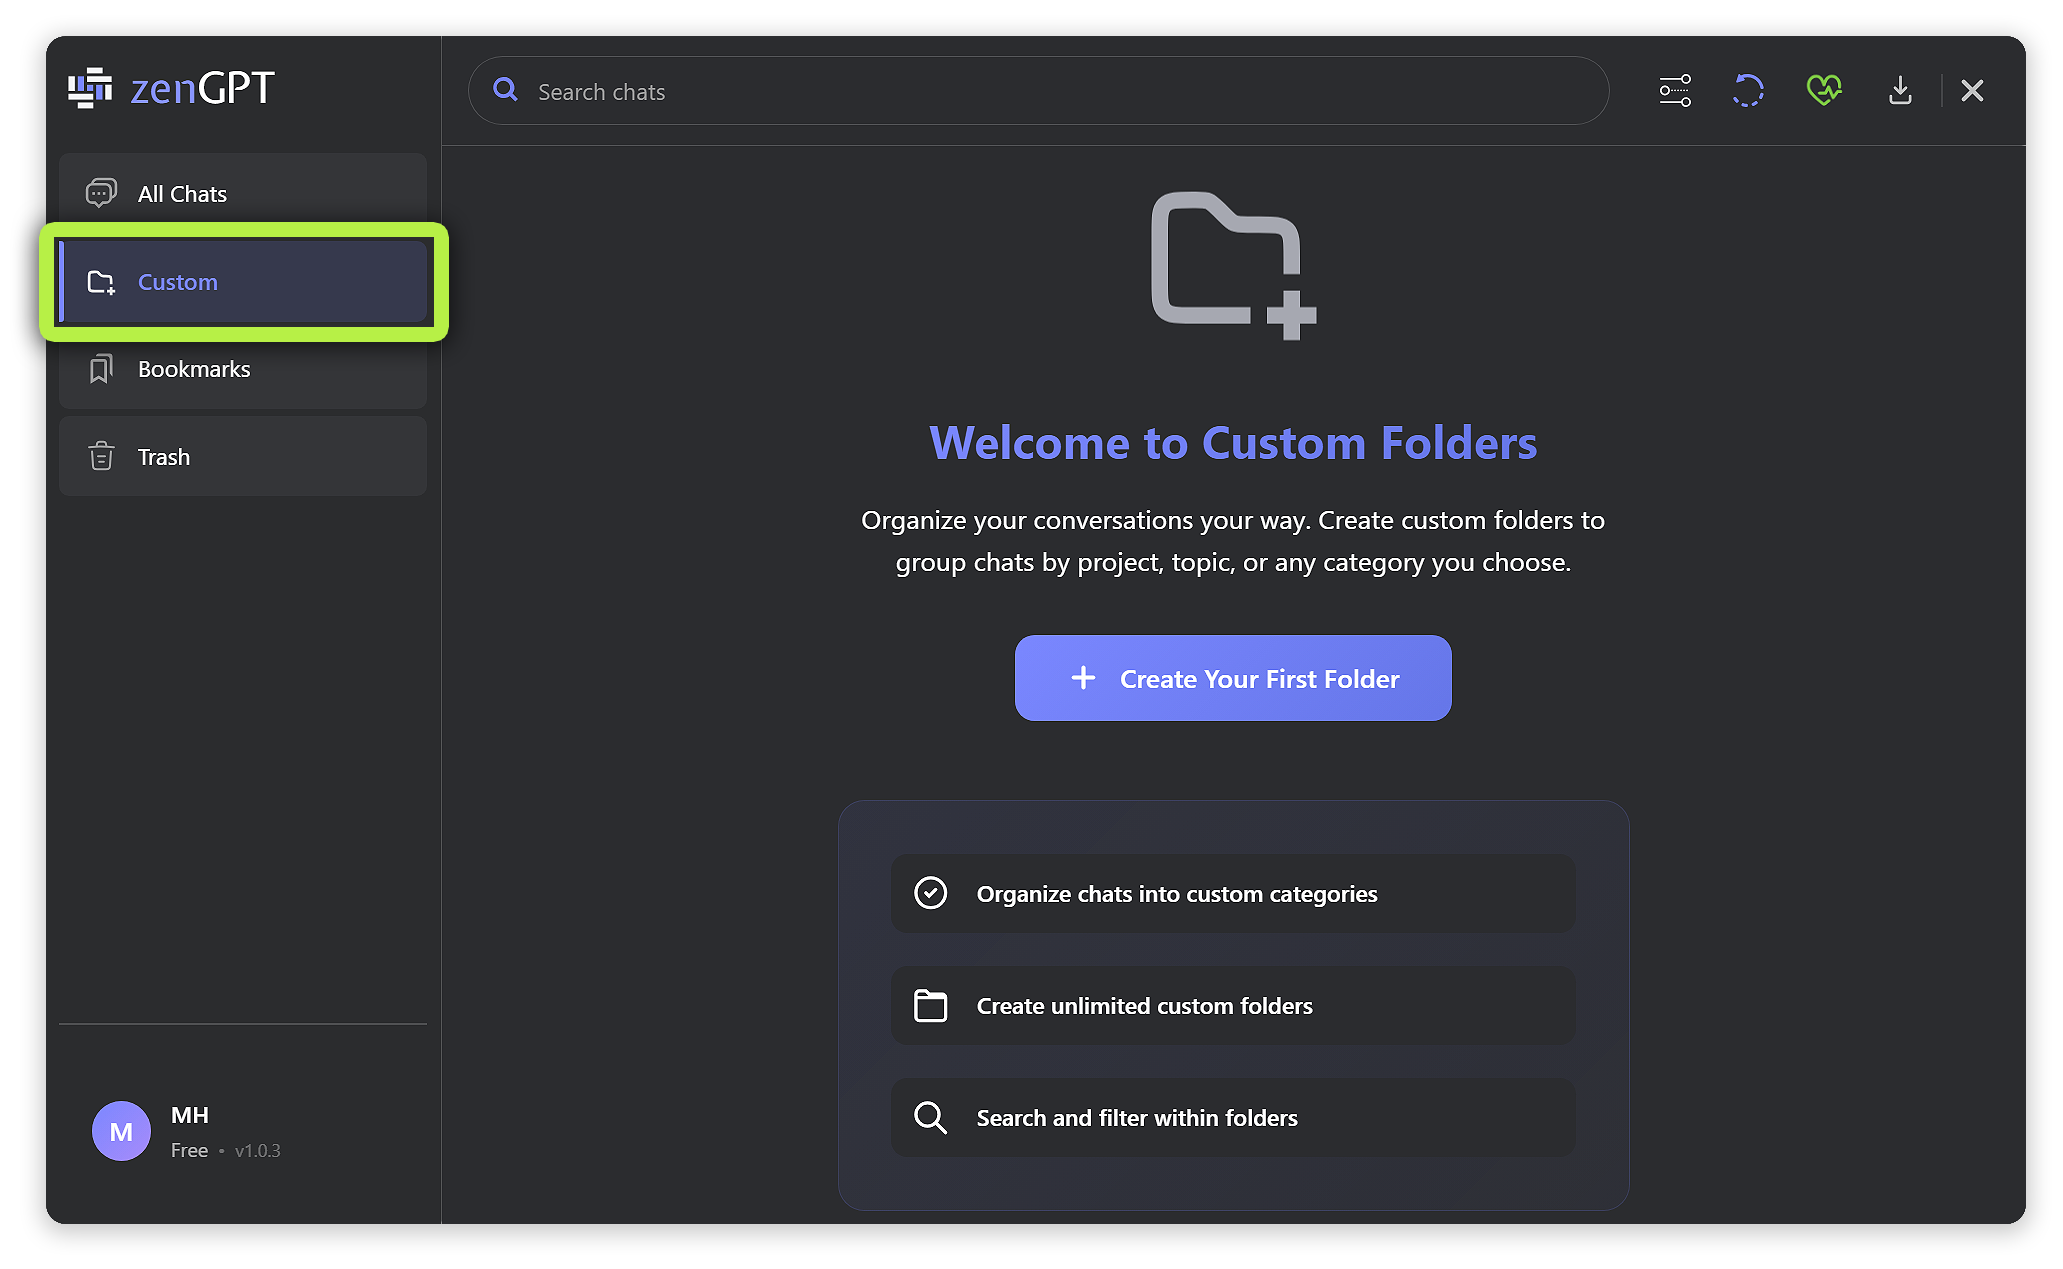Select the Custom folder icon
Image resolution: width=2063 pixels, height=1269 pixels.
[x=101, y=282]
